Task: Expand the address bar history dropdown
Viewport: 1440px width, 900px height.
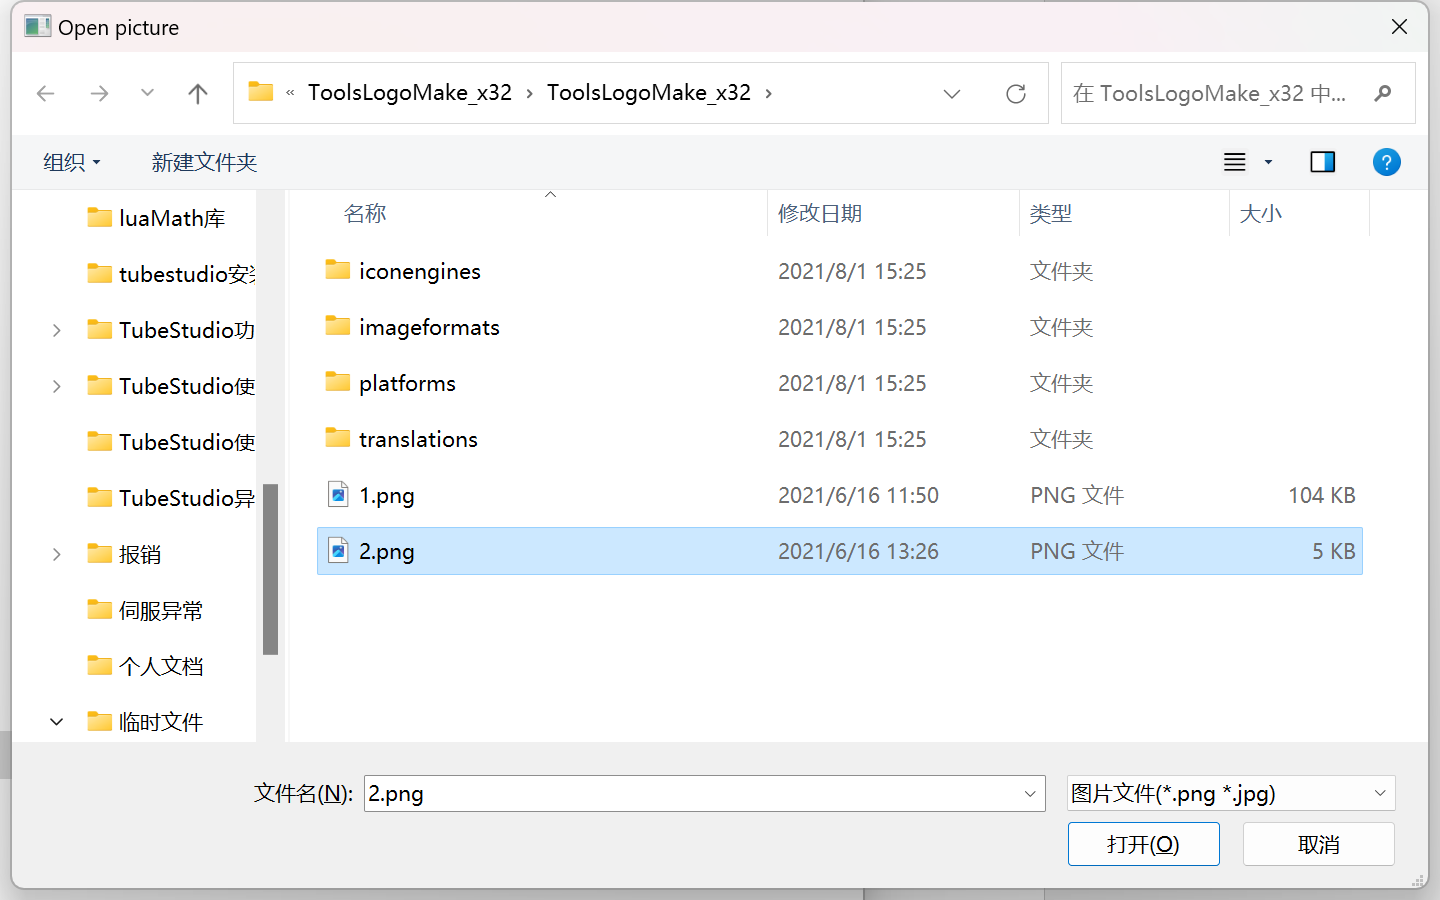Action: [x=952, y=94]
